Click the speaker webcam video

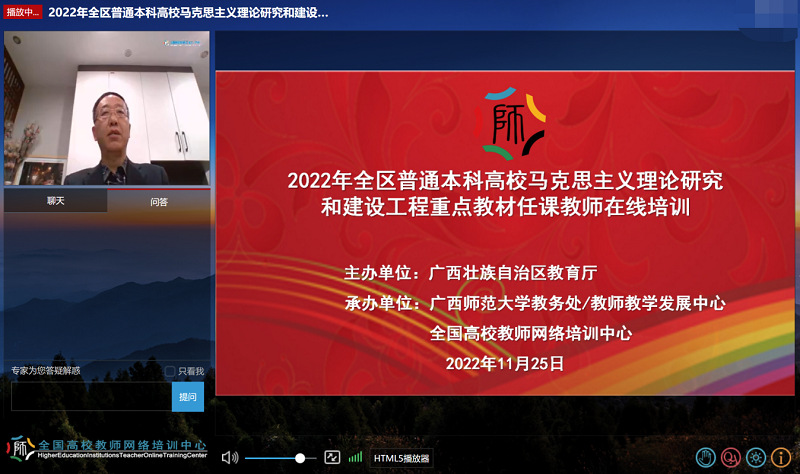(x=106, y=109)
